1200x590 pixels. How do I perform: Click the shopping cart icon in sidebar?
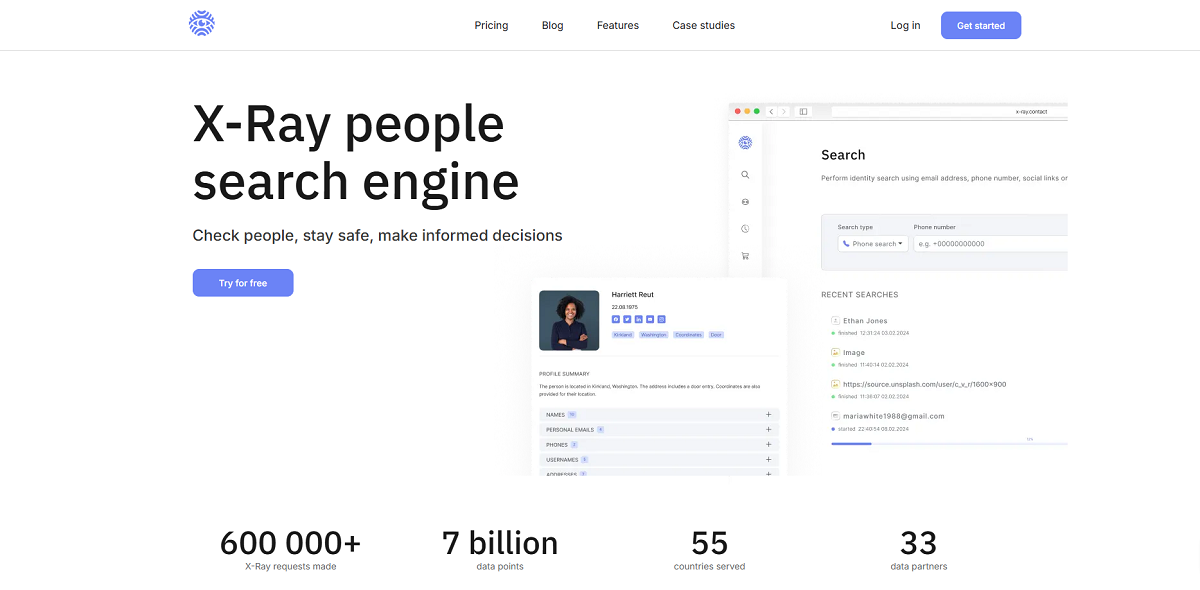(x=745, y=256)
